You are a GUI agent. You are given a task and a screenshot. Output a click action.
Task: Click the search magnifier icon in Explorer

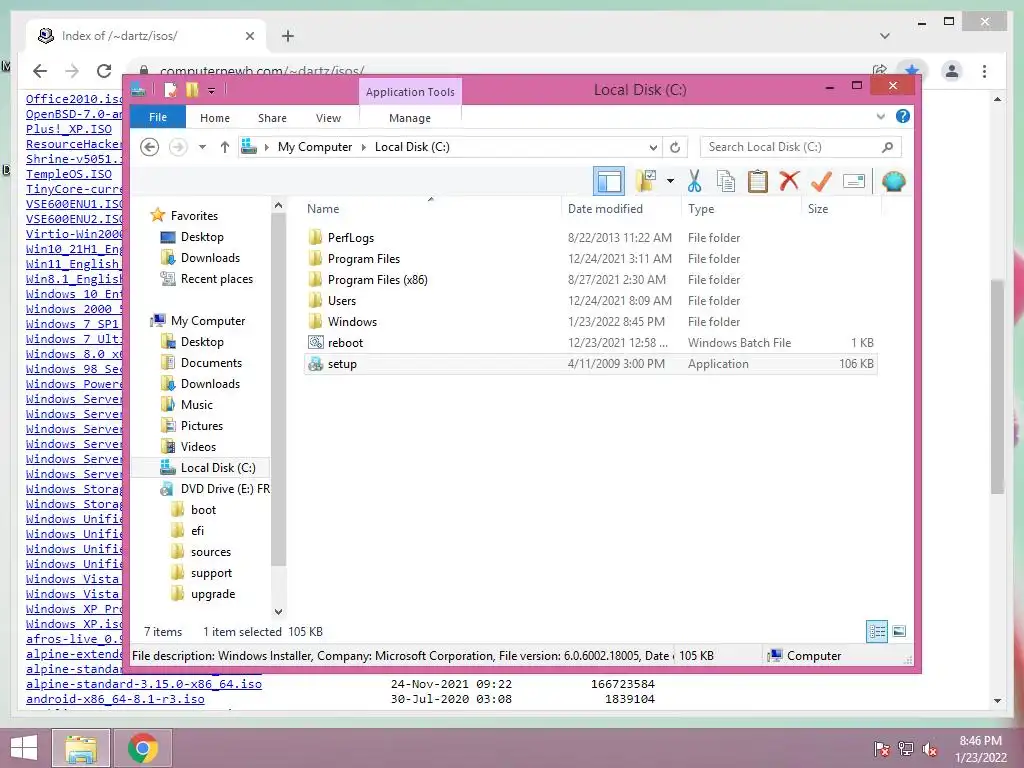[x=888, y=147]
